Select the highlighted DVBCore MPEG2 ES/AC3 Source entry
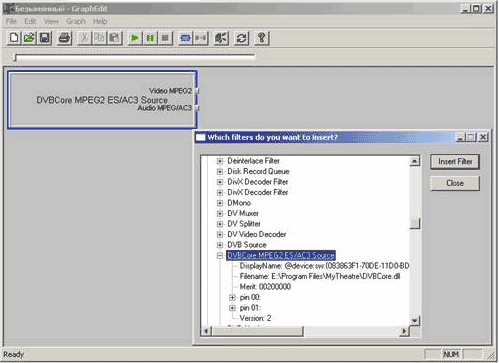This screenshot has height=363, width=499. click(x=281, y=255)
